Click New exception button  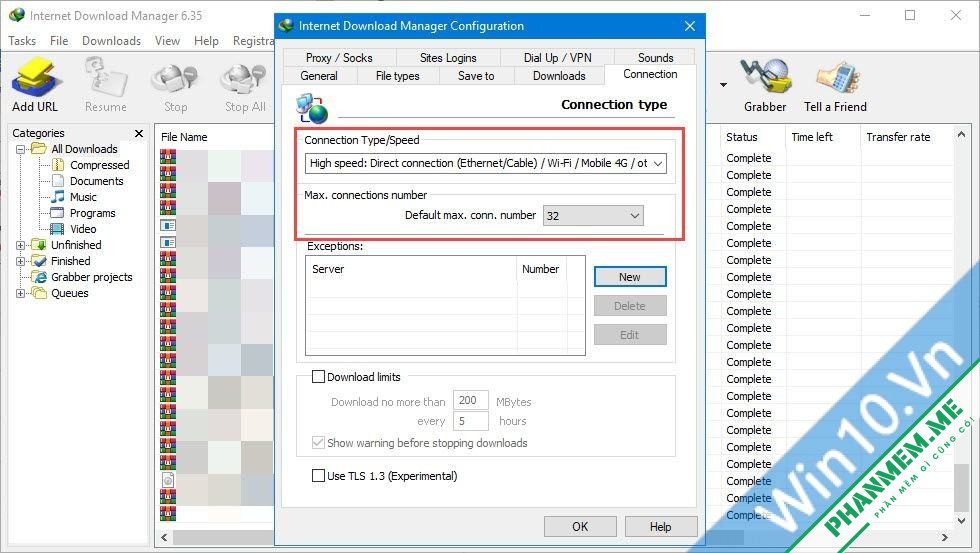pos(630,277)
